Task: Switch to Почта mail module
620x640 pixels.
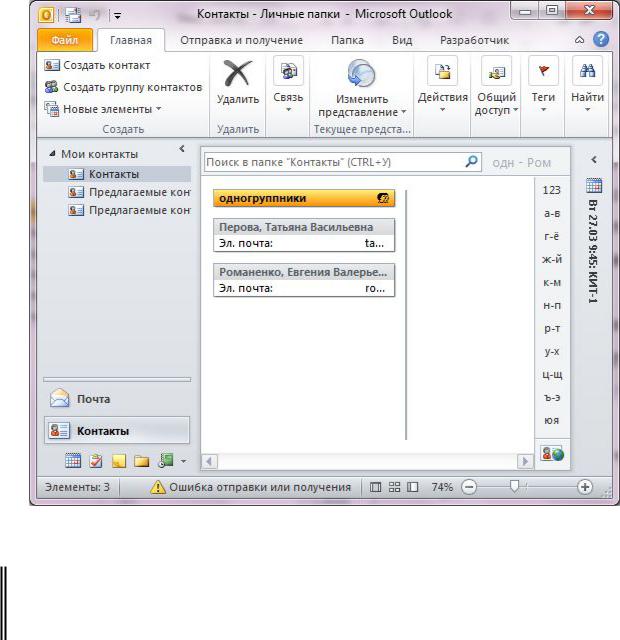Action: pyautogui.click(x=117, y=399)
